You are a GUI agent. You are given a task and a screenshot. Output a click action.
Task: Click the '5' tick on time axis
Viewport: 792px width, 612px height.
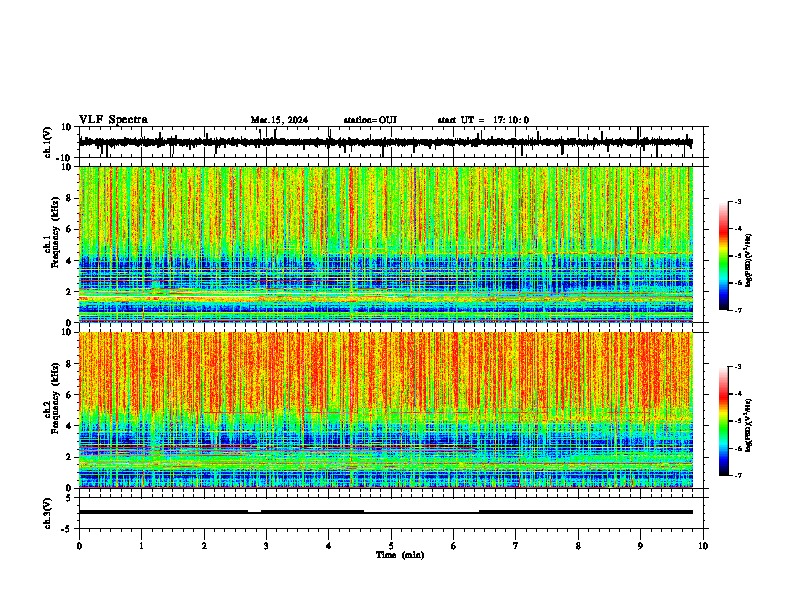tap(391, 546)
